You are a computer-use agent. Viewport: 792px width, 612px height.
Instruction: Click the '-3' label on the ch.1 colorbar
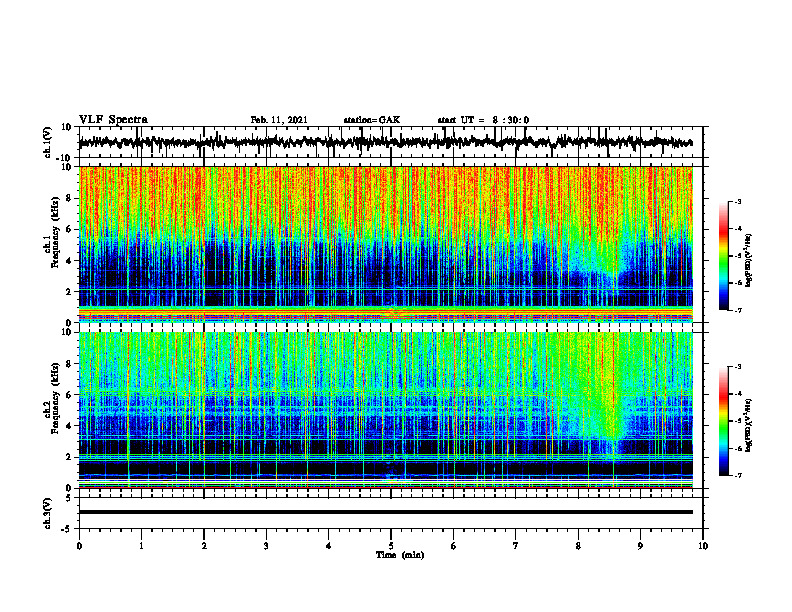pyautogui.click(x=737, y=202)
